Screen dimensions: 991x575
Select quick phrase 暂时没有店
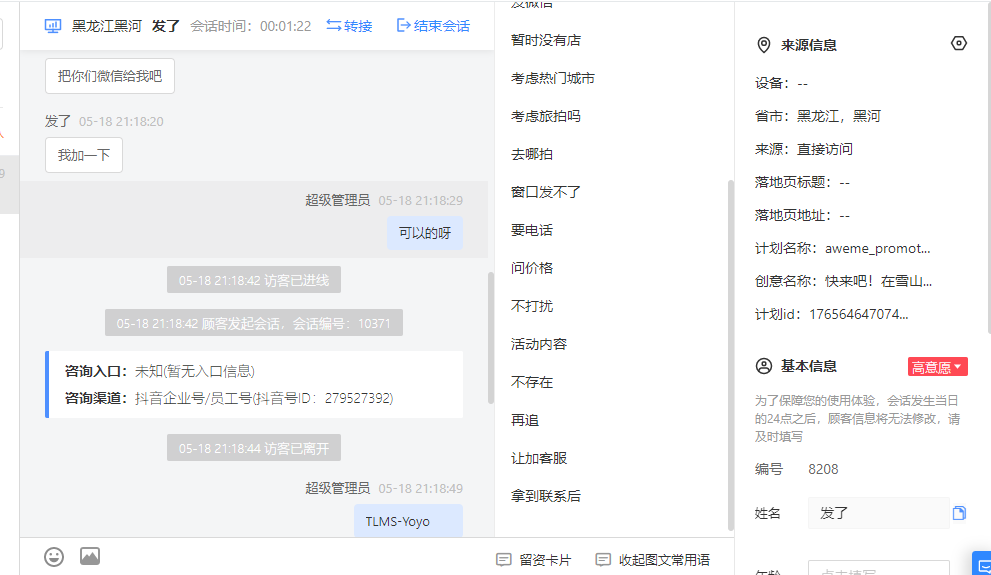point(545,40)
